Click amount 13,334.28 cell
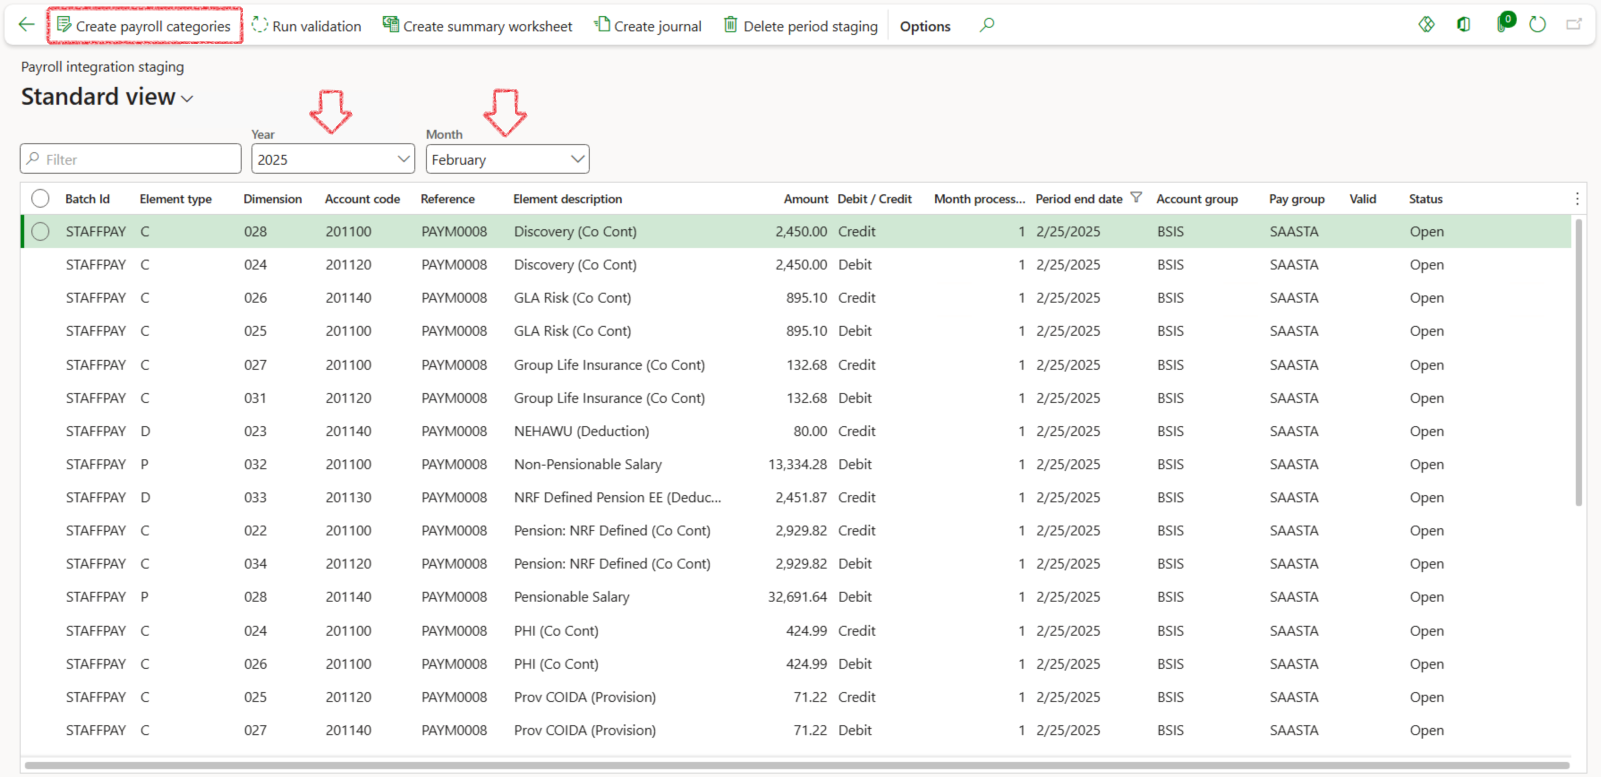 click(x=798, y=464)
